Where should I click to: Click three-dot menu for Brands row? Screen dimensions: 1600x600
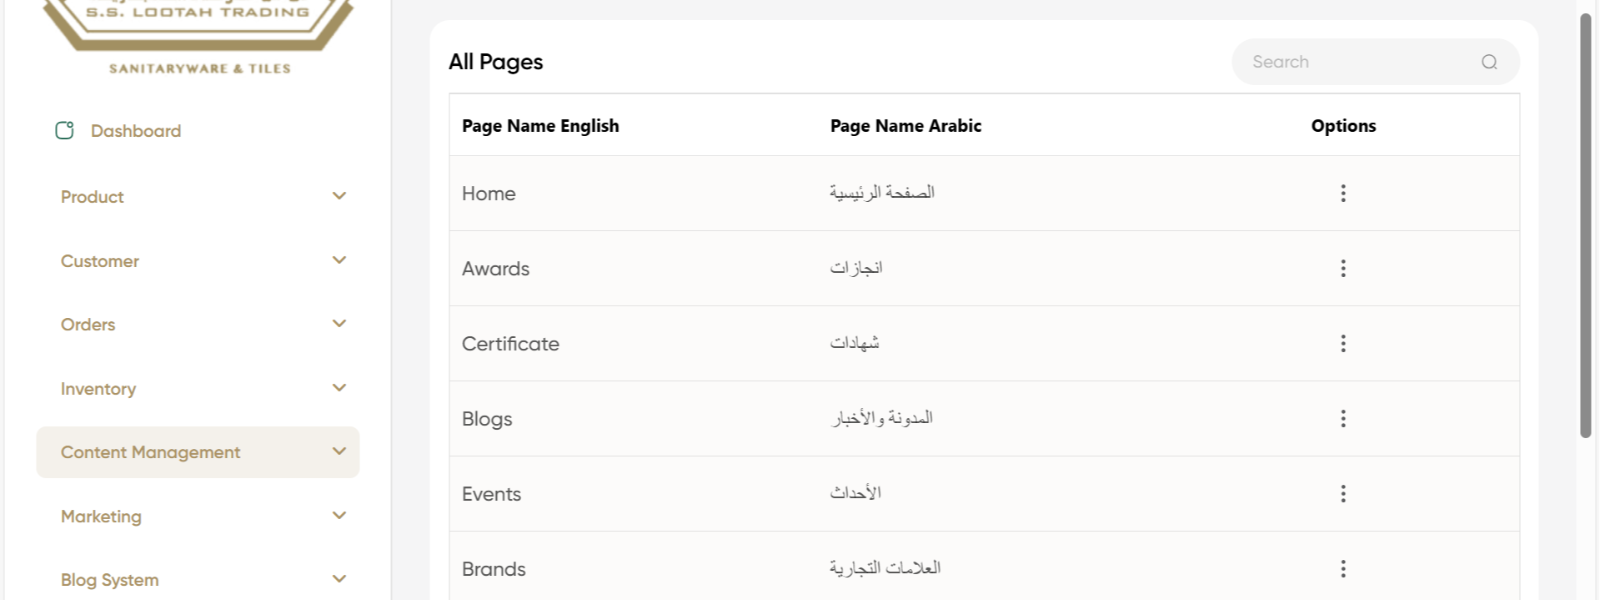(x=1343, y=568)
